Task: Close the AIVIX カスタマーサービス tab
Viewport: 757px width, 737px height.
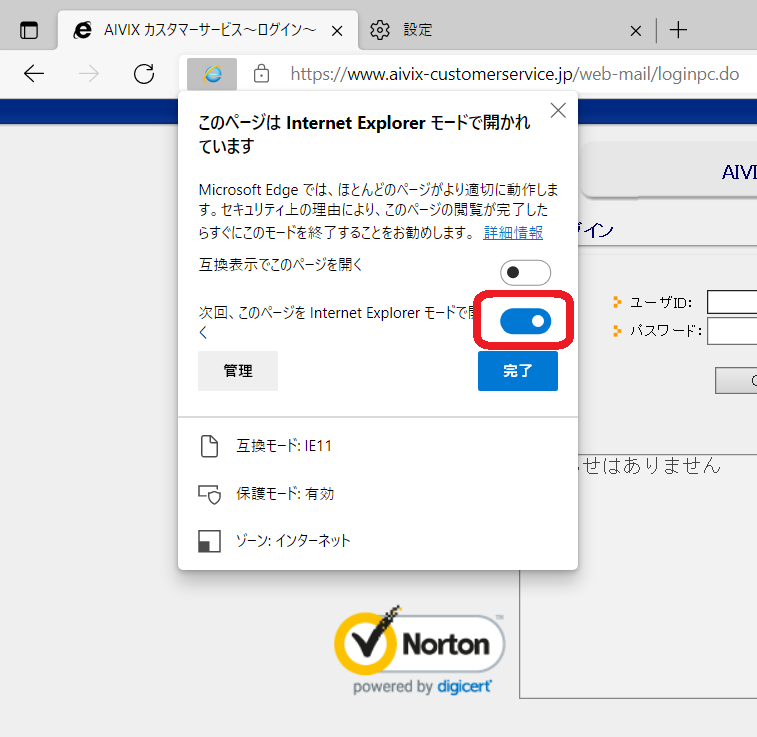Action: click(x=337, y=31)
